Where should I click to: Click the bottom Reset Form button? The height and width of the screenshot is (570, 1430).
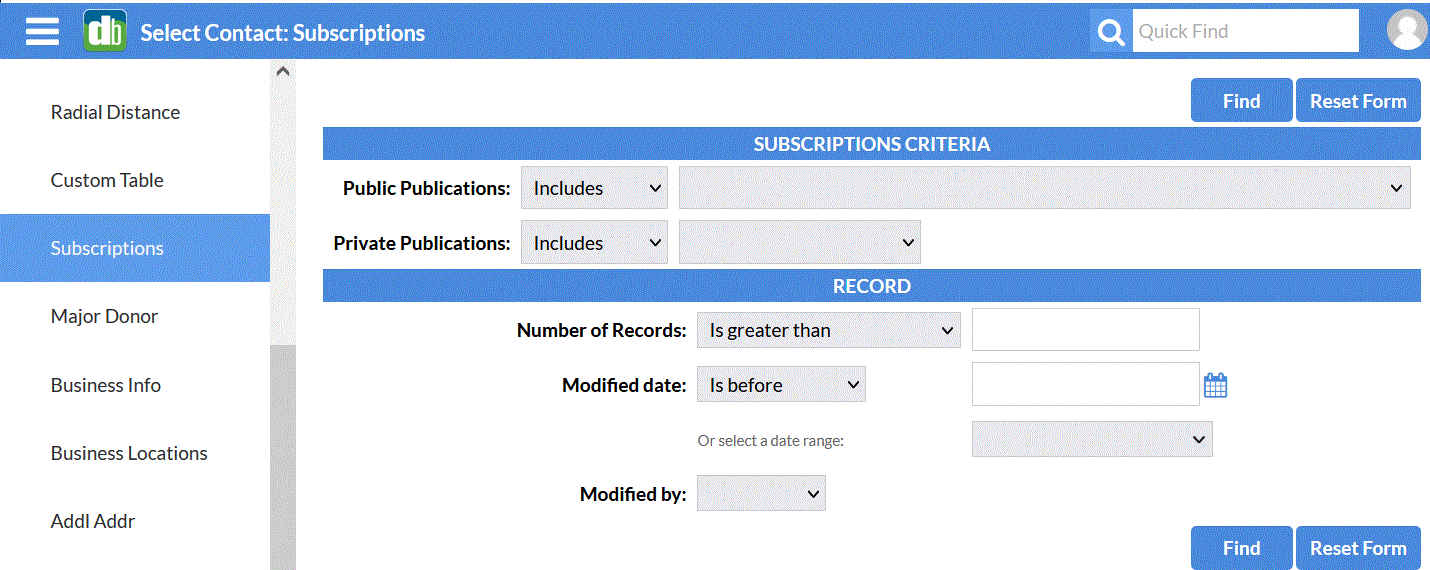pos(1358,548)
